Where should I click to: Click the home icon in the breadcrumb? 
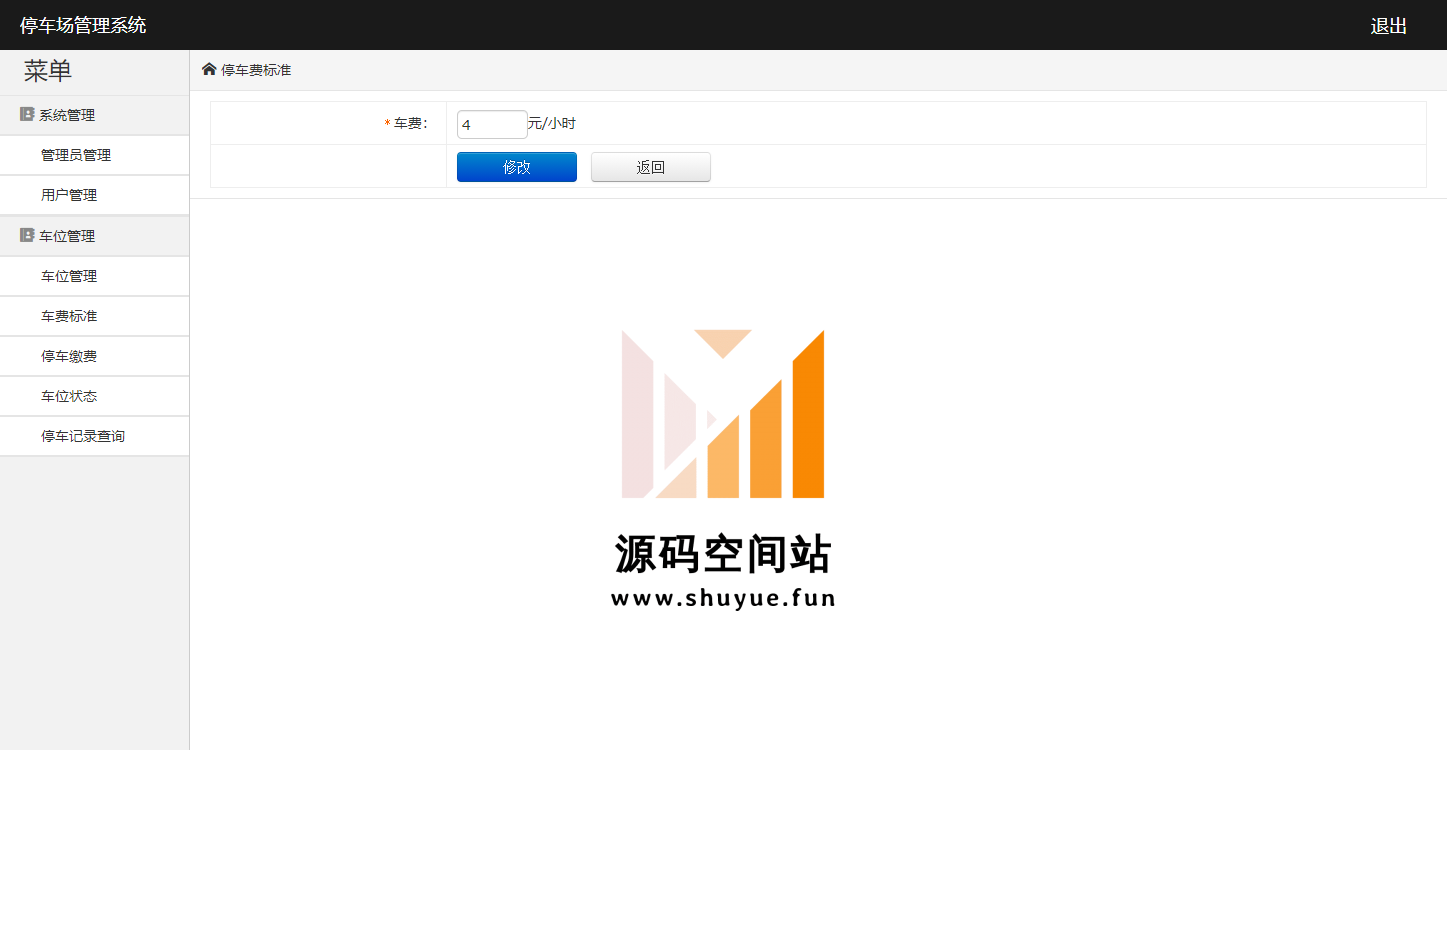pyautogui.click(x=209, y=69)
